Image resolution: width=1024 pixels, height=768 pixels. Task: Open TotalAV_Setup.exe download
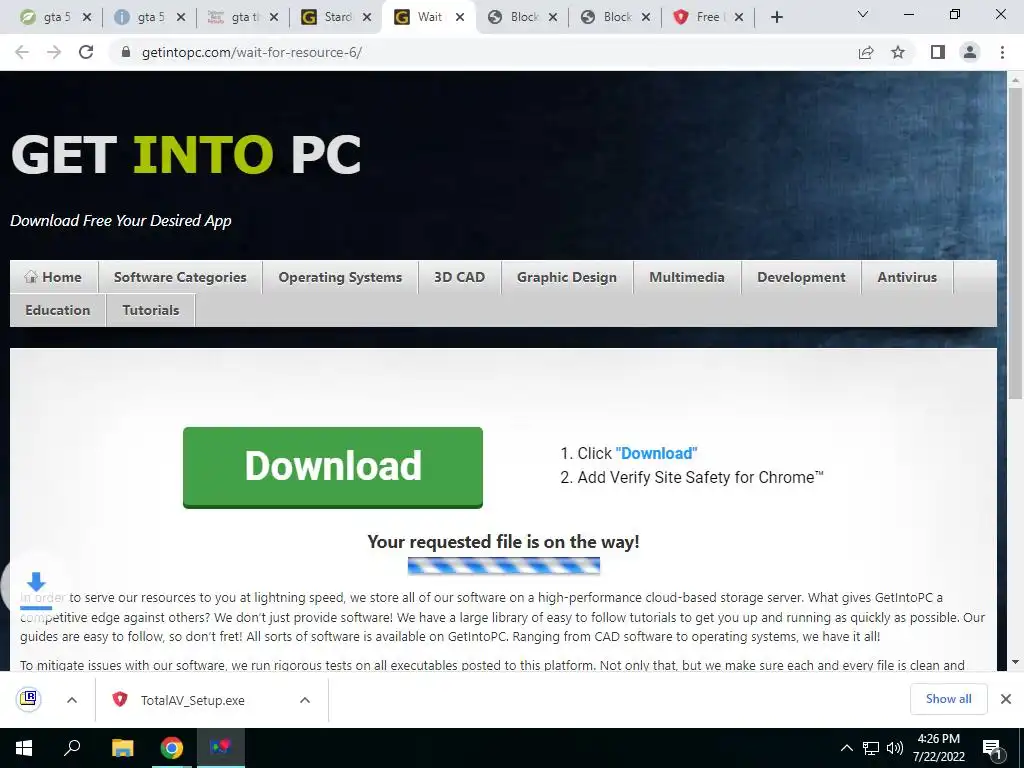tap(193, 700)
